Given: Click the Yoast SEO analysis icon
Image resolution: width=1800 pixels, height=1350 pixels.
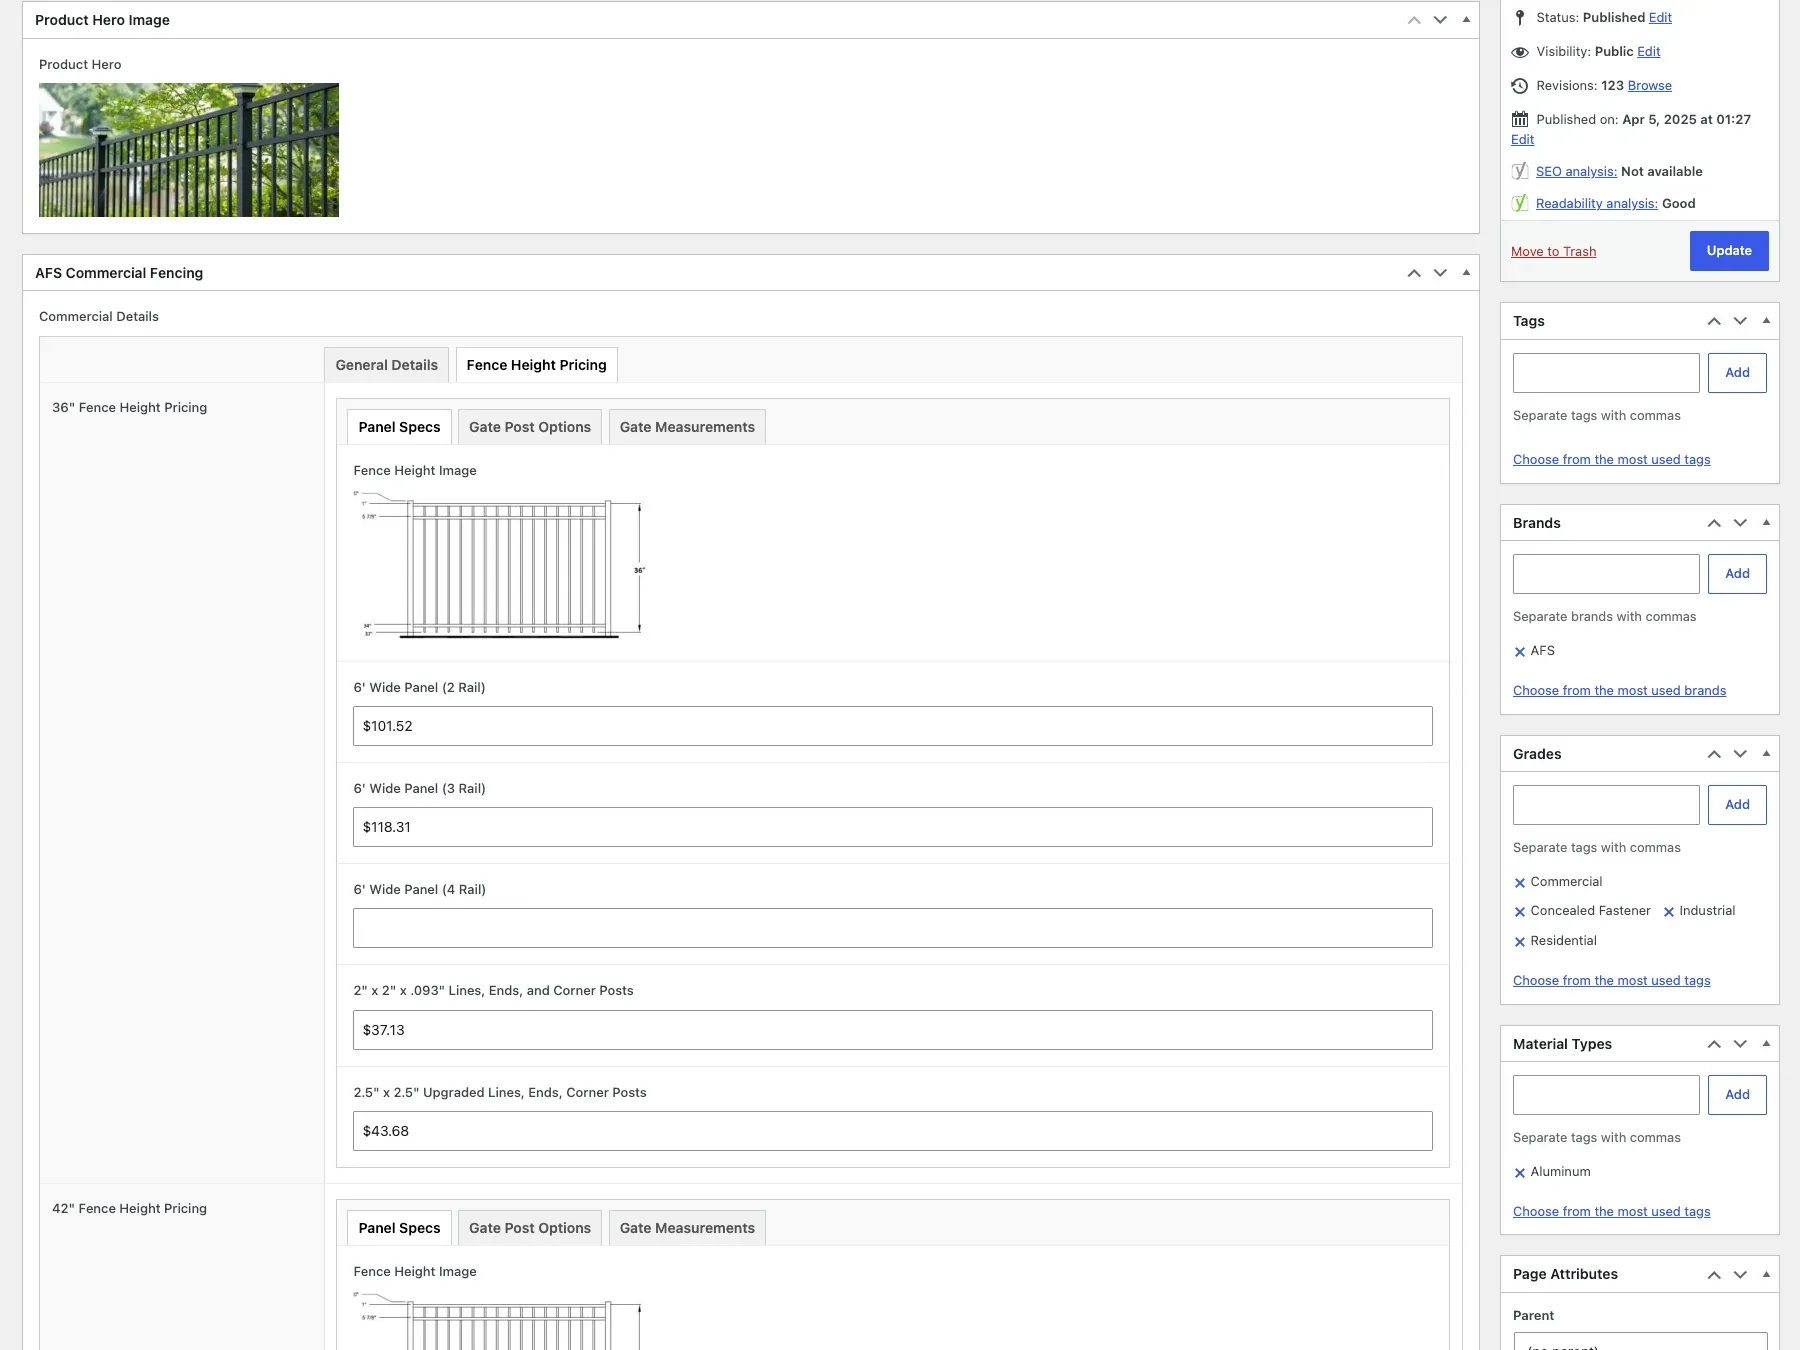Looking at the screenshot, I should (x=1520, y=171).
